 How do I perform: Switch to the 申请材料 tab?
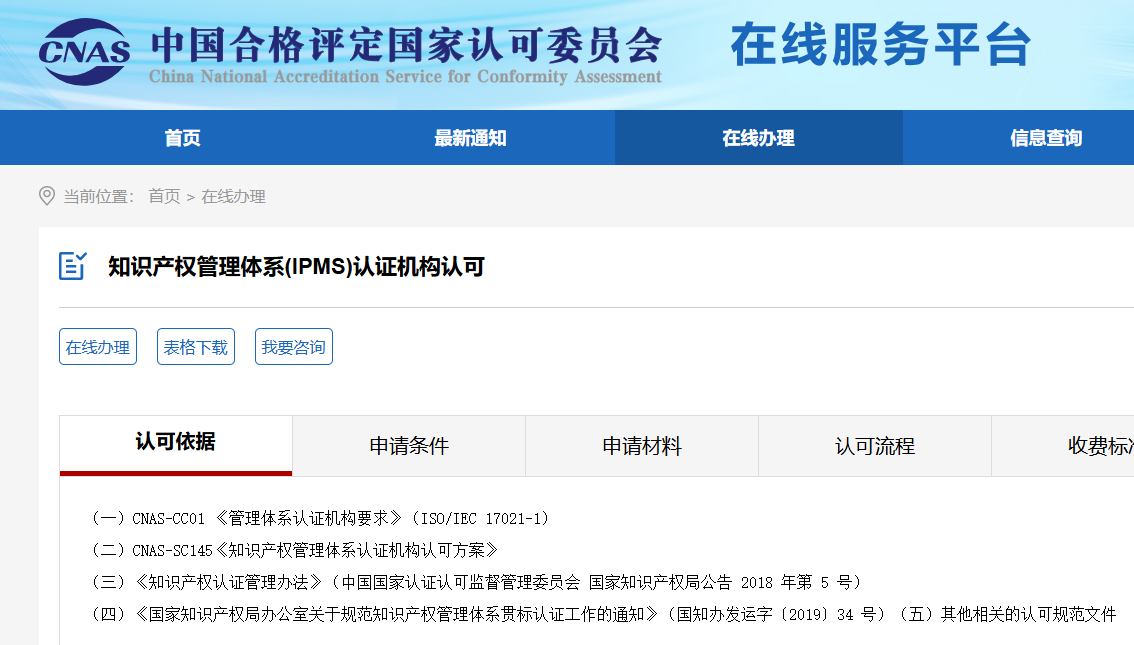642,445
